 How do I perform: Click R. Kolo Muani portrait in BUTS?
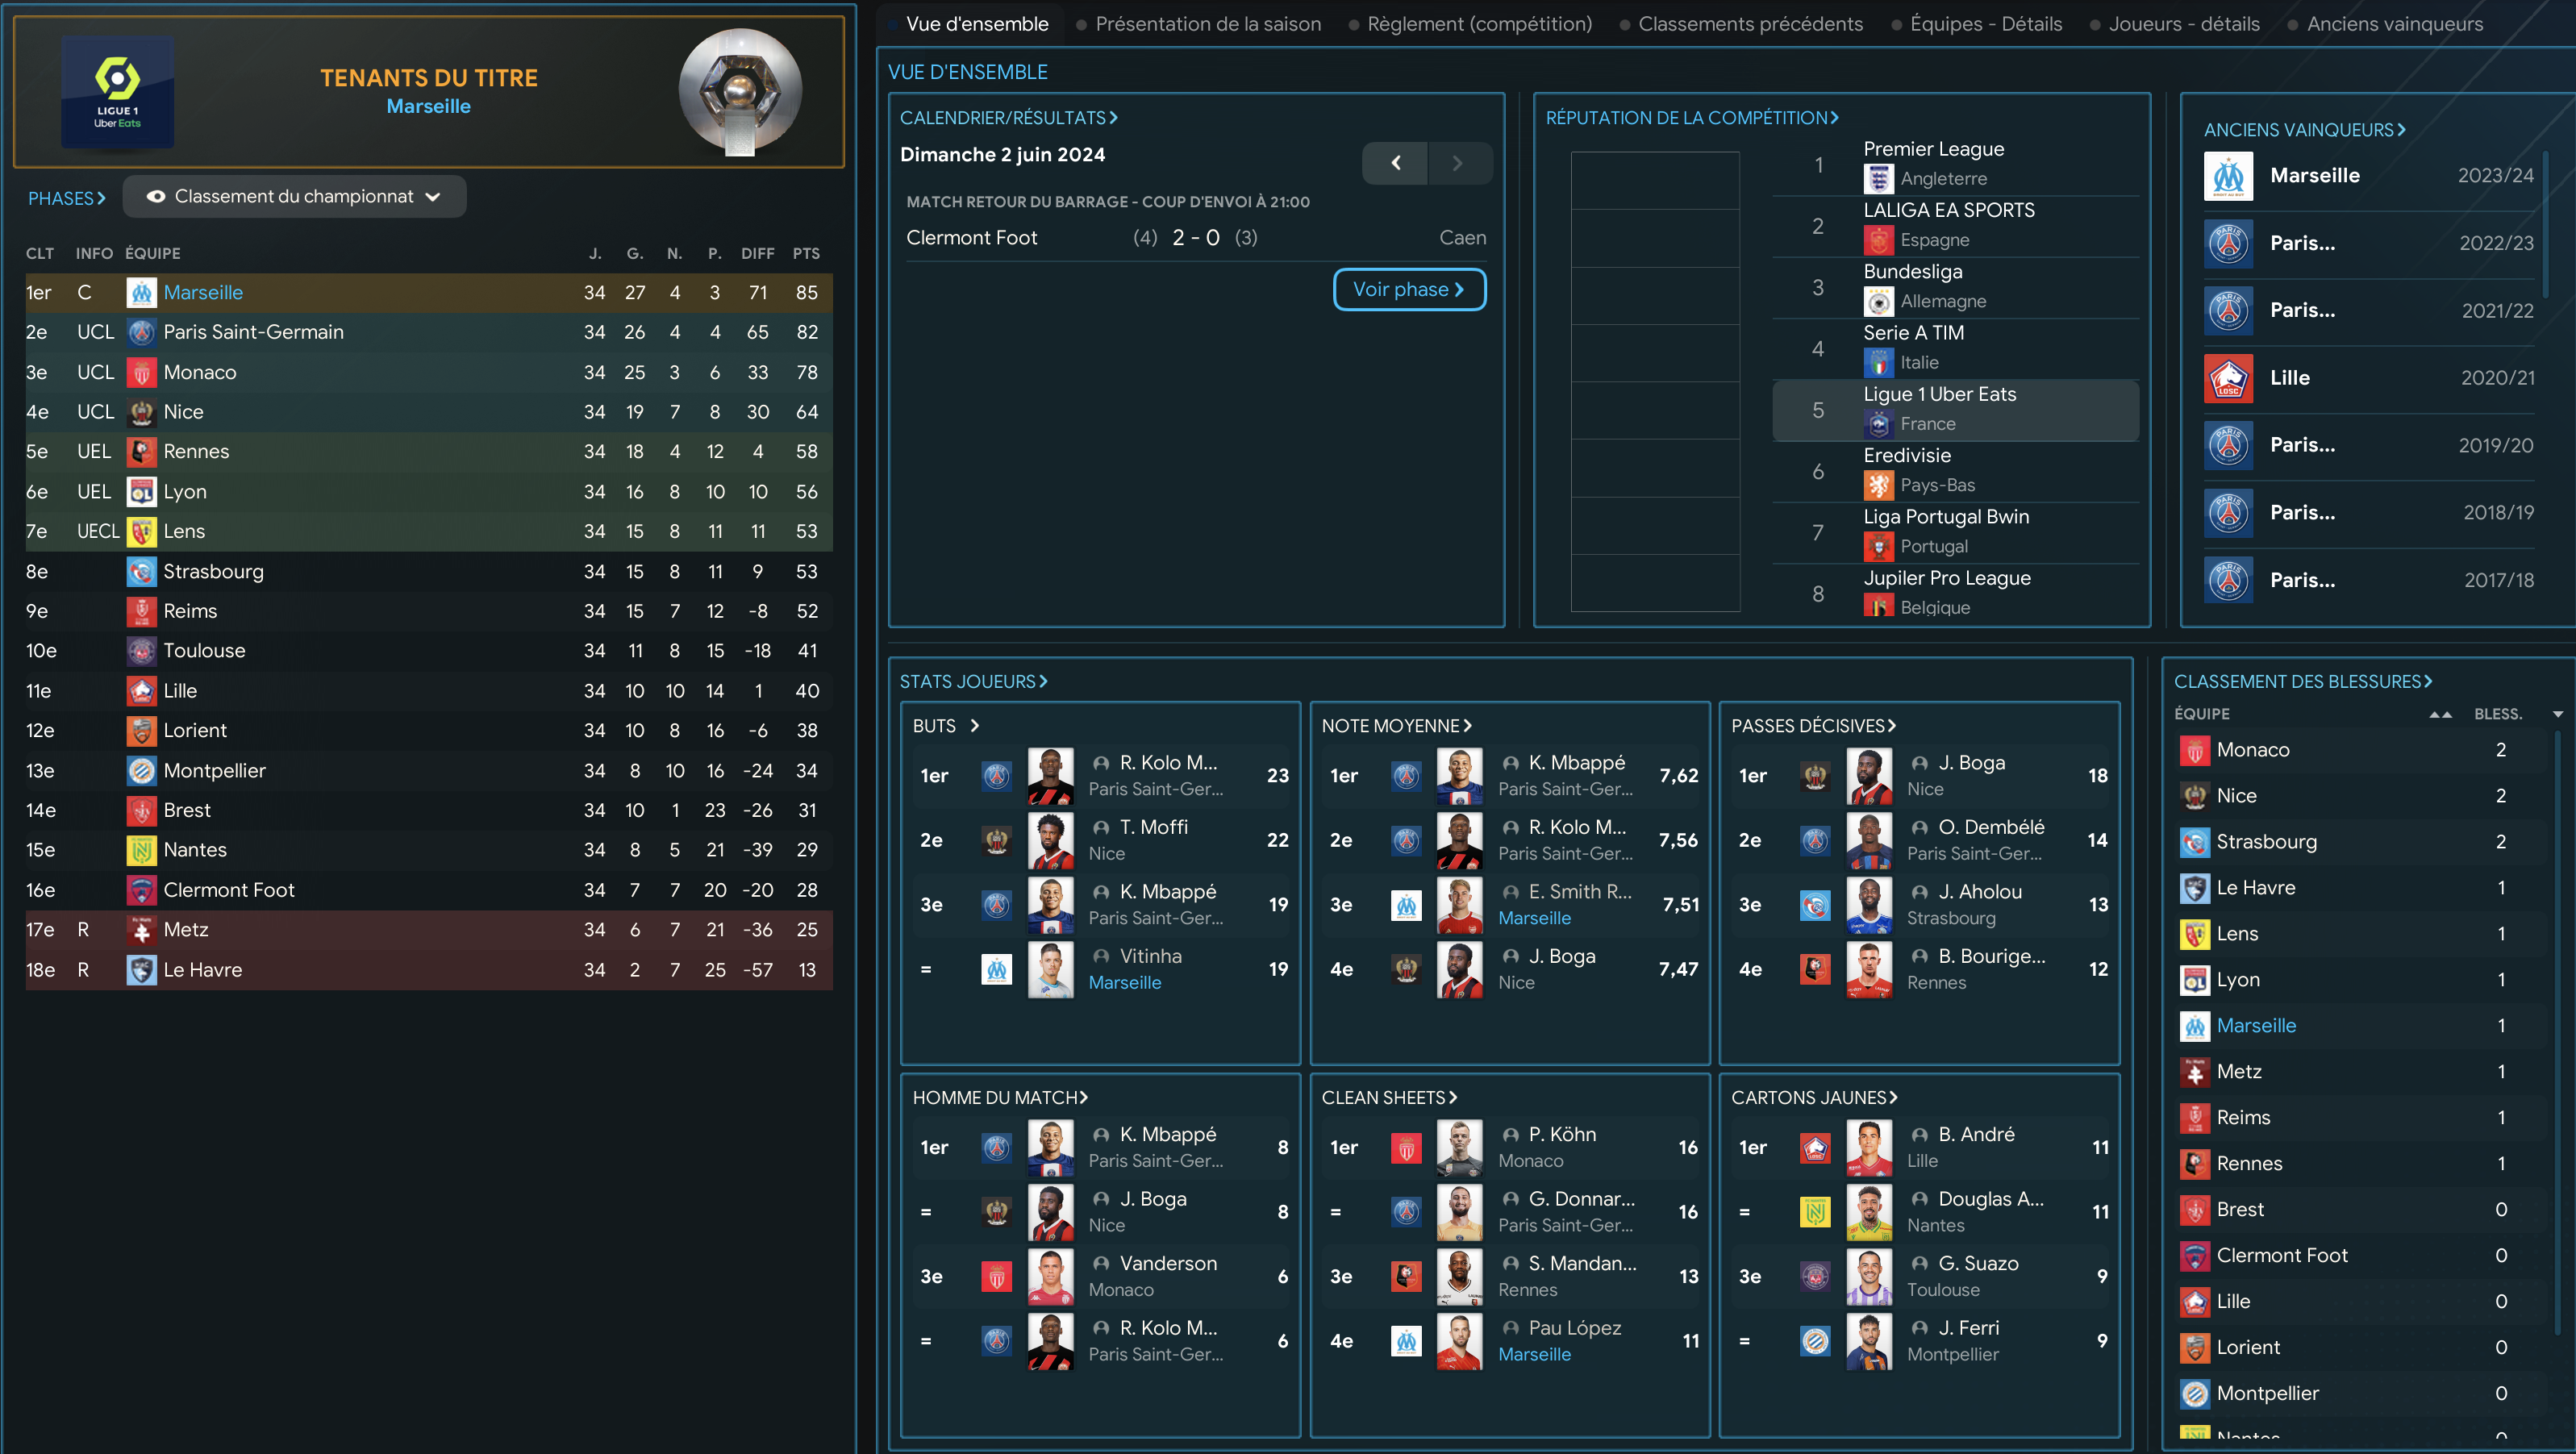[x=1050, y=776]
